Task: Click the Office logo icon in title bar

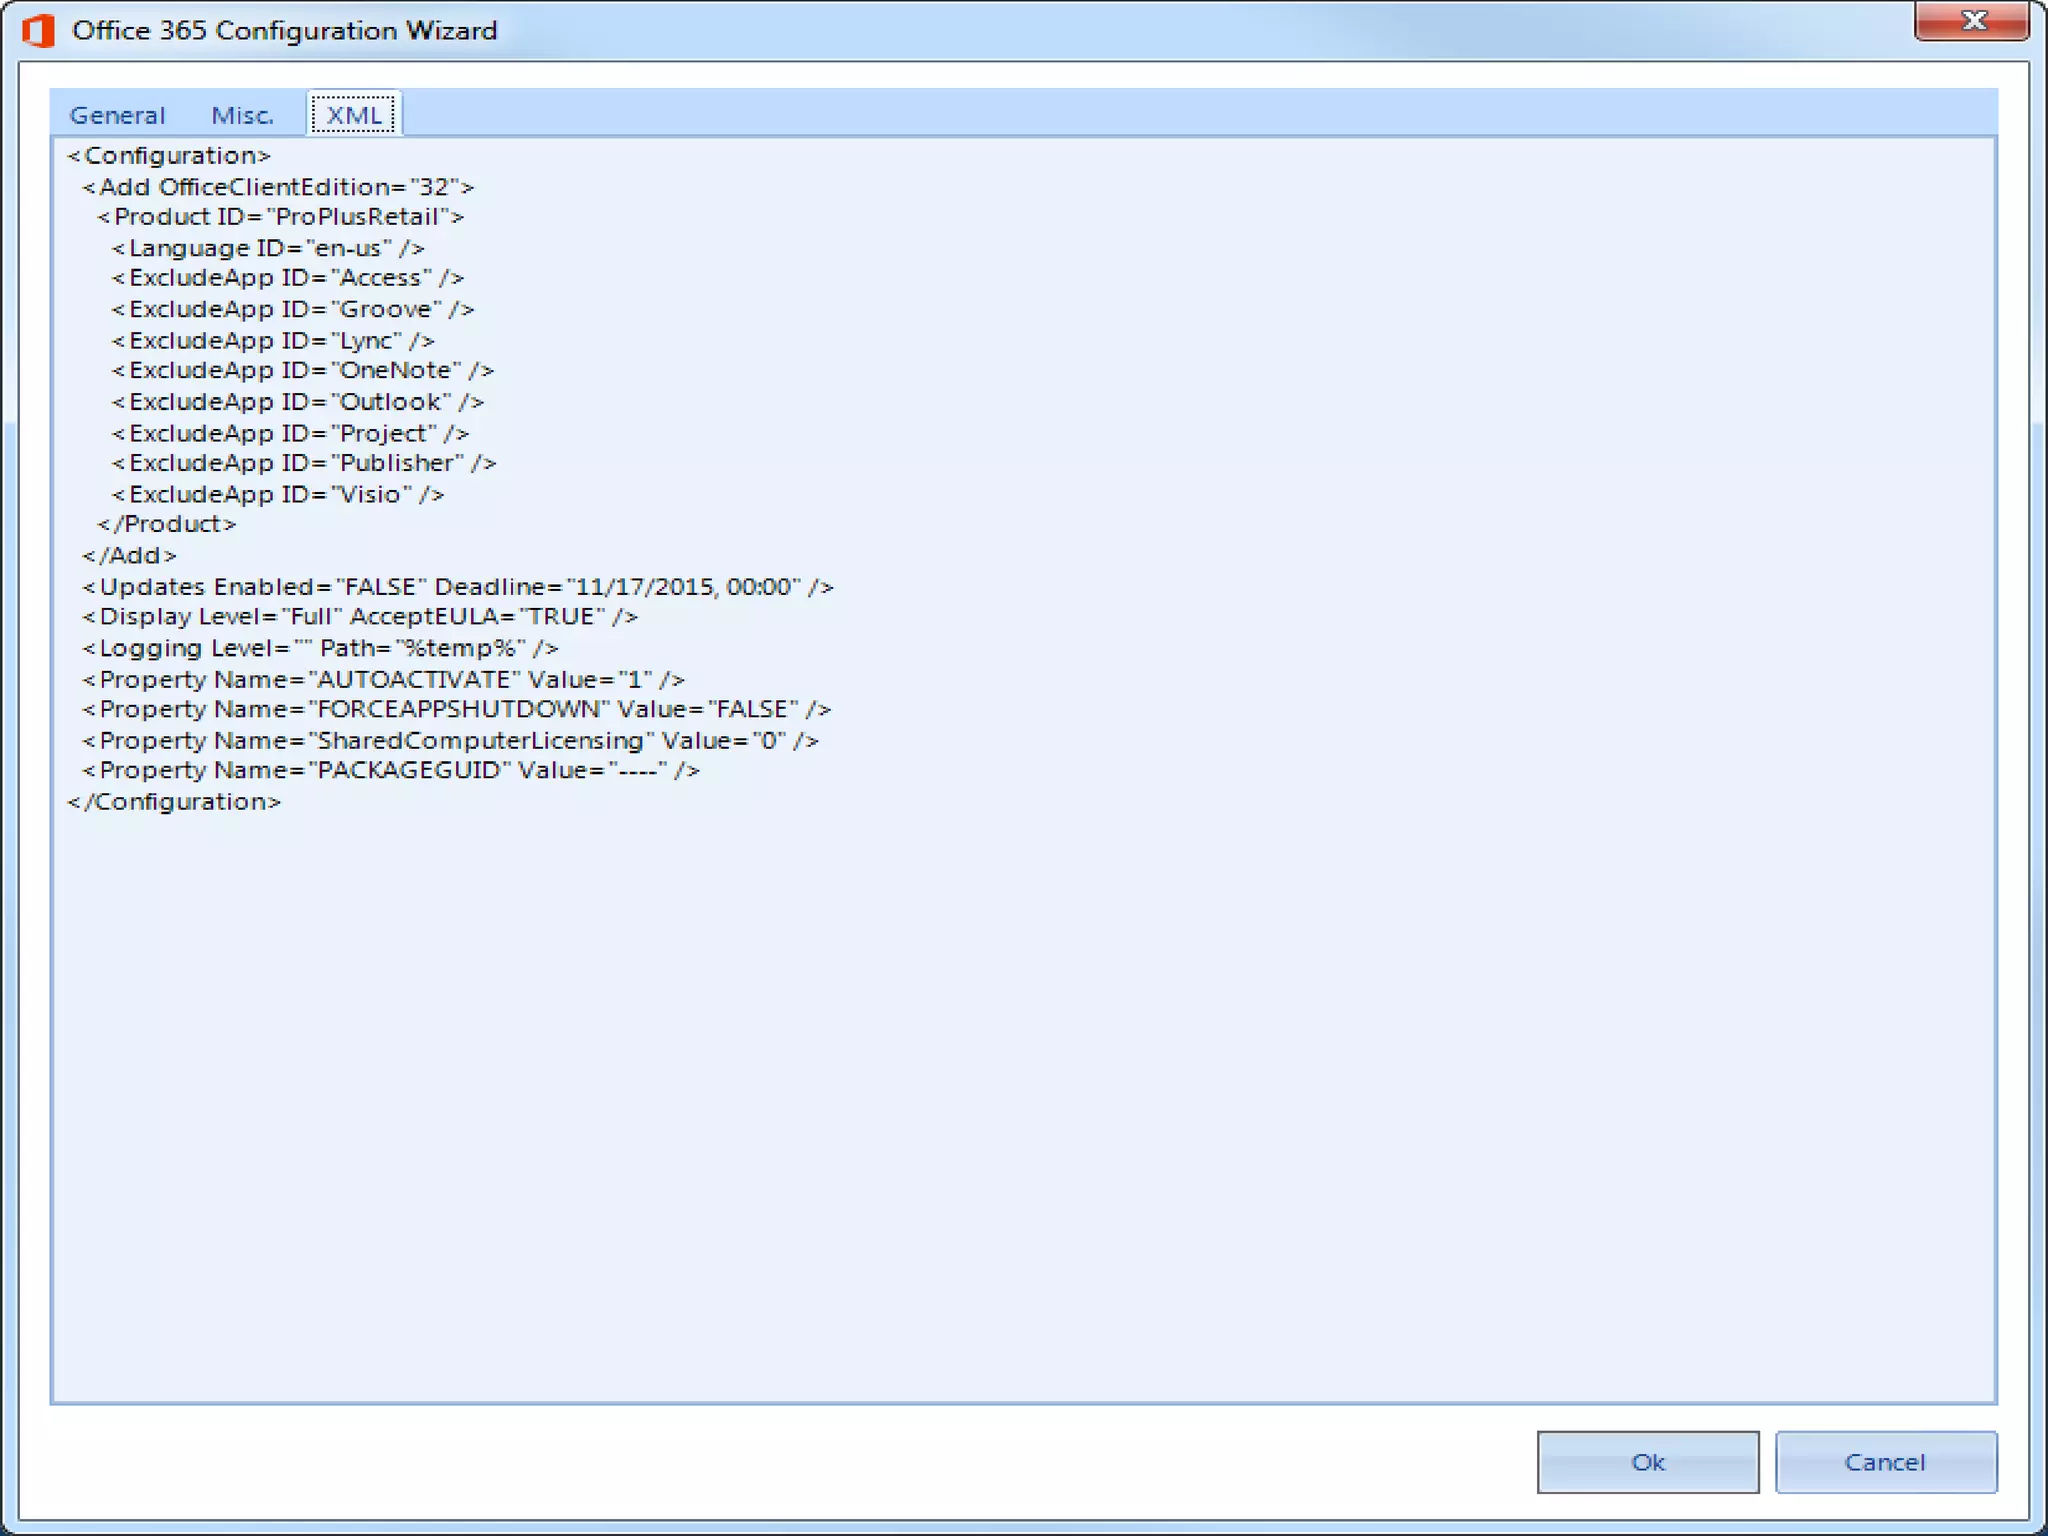Action: [x=38, y=31]
